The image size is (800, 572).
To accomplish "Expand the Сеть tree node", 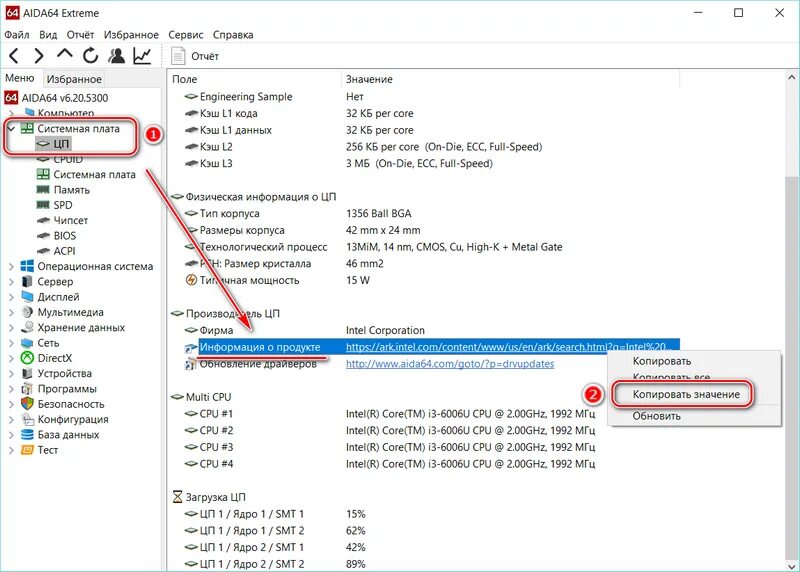I will (x=11, y=343).
